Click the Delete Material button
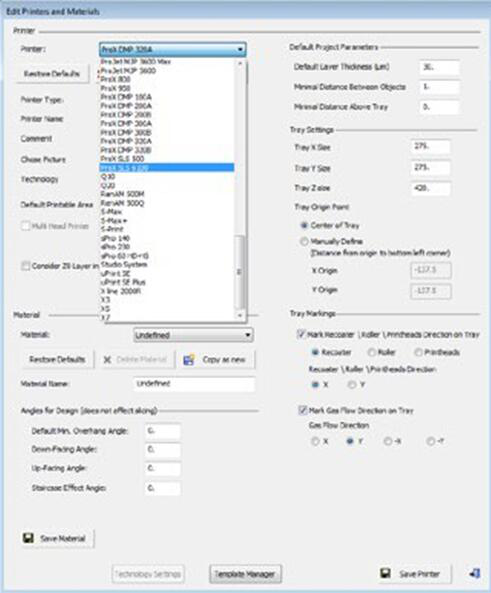The height and width of the screenshot is (593, 491). (x=138, y=359)
